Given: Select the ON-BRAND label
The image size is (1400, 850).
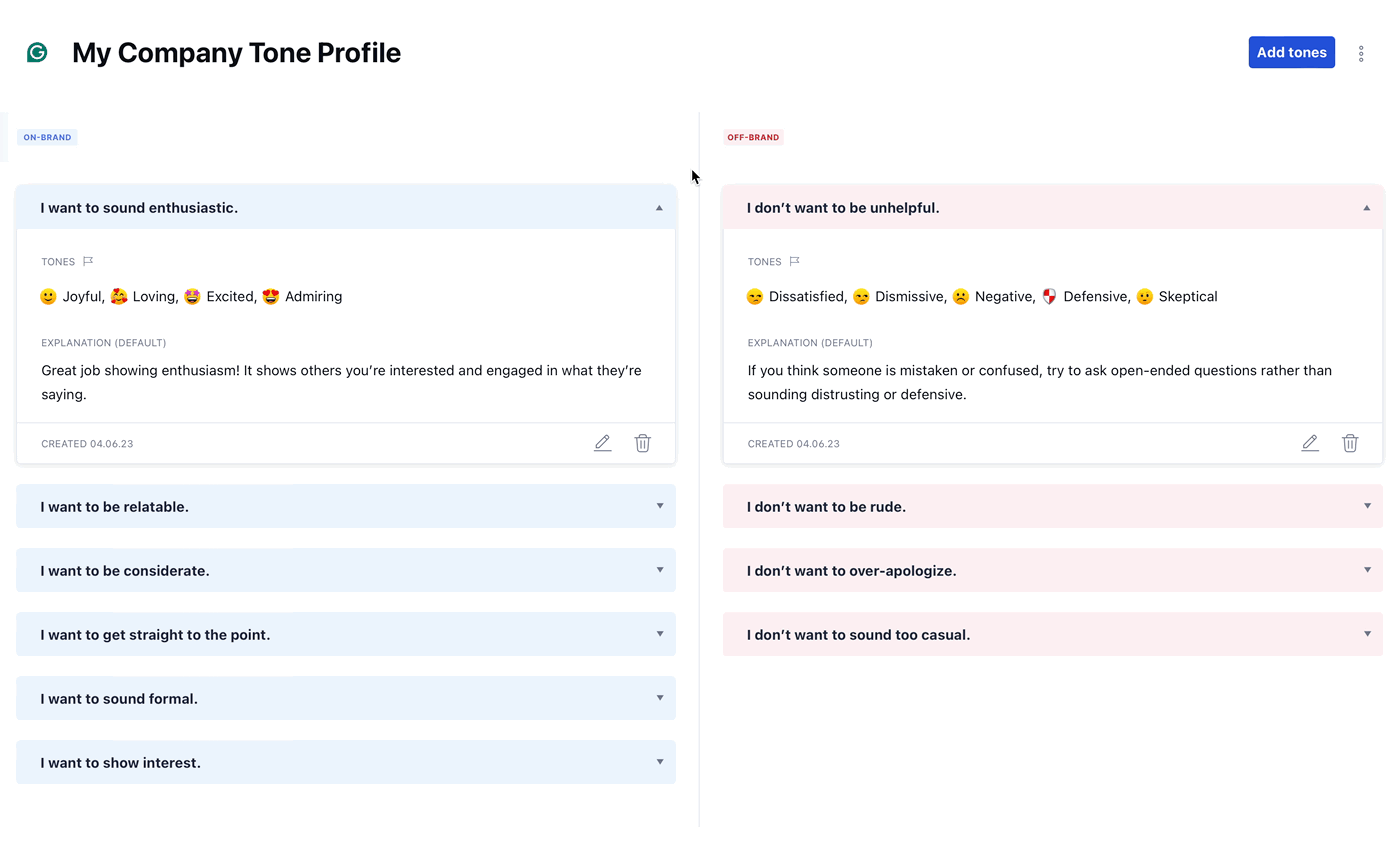Looking at the screenshot, I should coord(46,136).
